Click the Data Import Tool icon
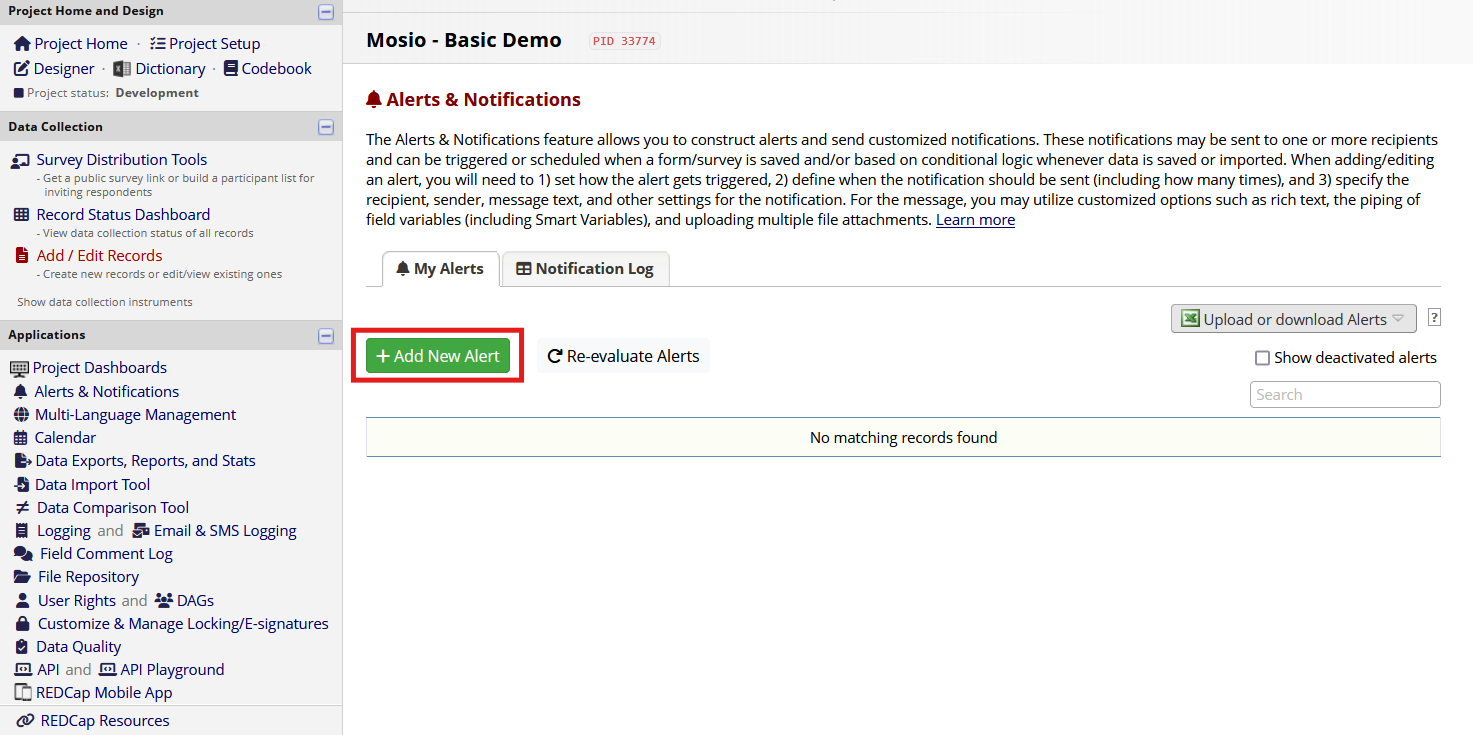Image resolution: width=1473 pixels, height=735 pixels. pyautogui.click(x=22, y=485)
